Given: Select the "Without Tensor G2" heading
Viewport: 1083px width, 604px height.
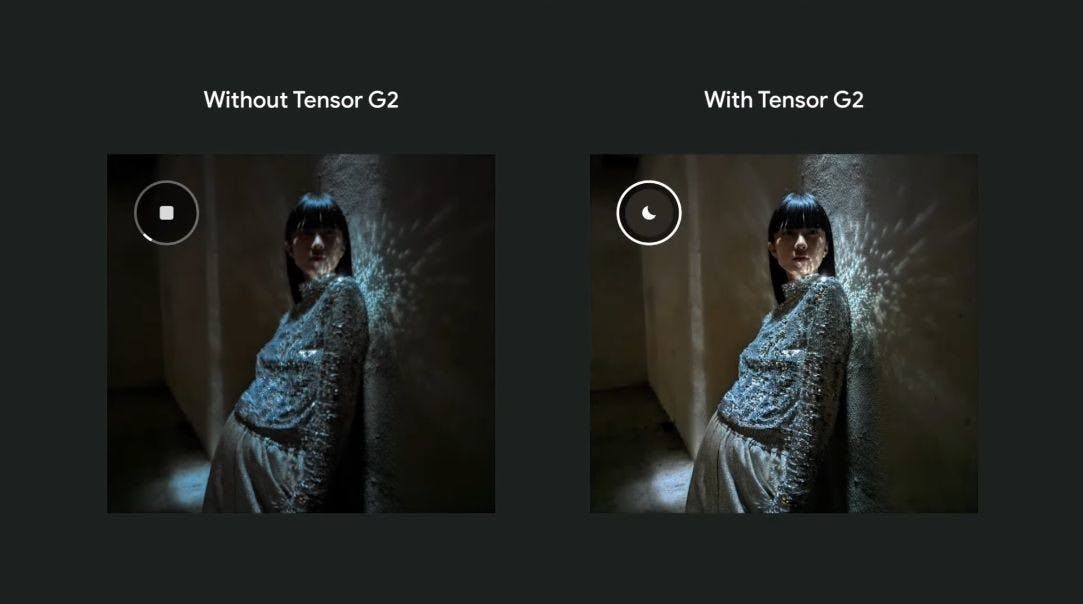Looking at the screenshot, I should [301, 100].
